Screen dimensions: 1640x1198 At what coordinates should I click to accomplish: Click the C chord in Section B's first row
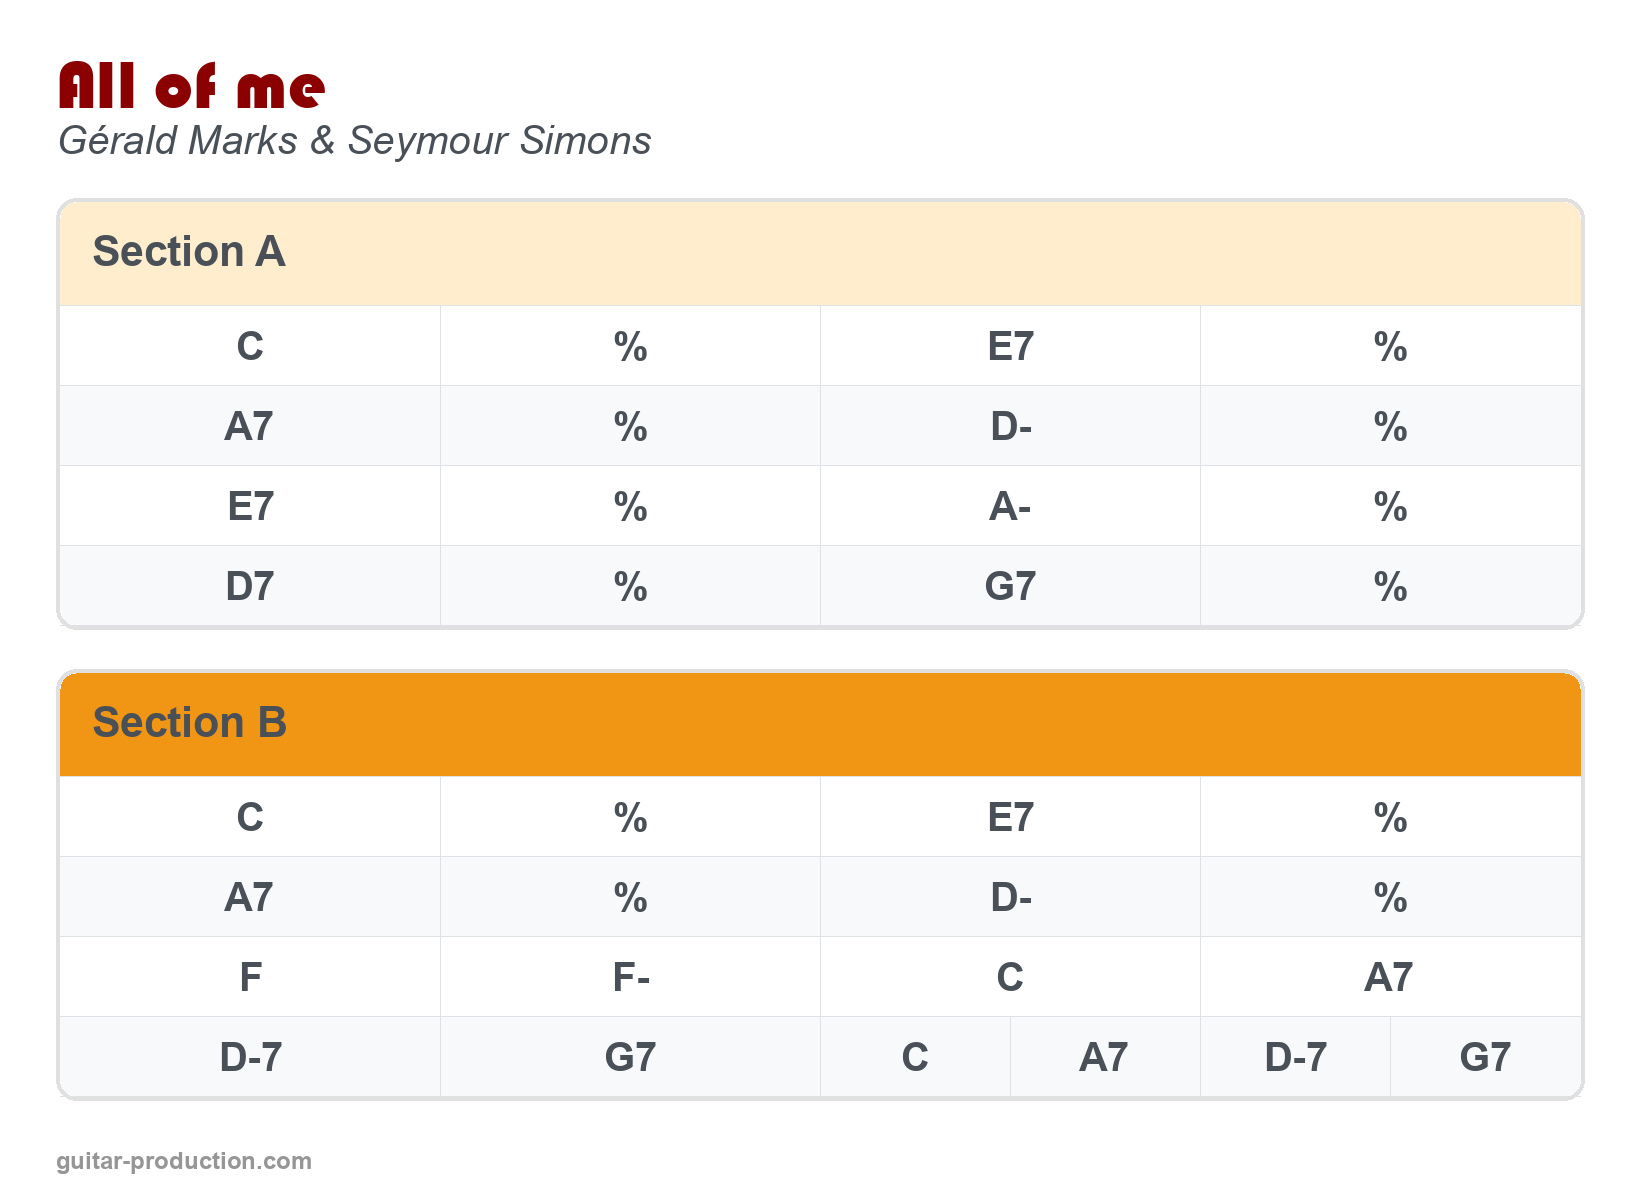tap(250, 818)
